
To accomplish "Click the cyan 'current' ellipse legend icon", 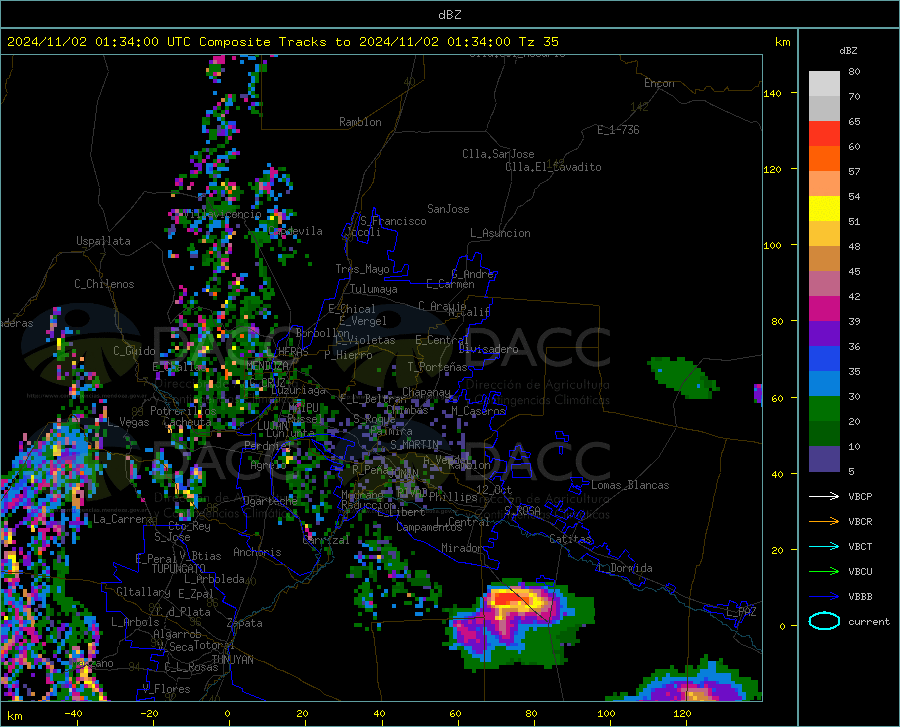I will coord(824,621).
